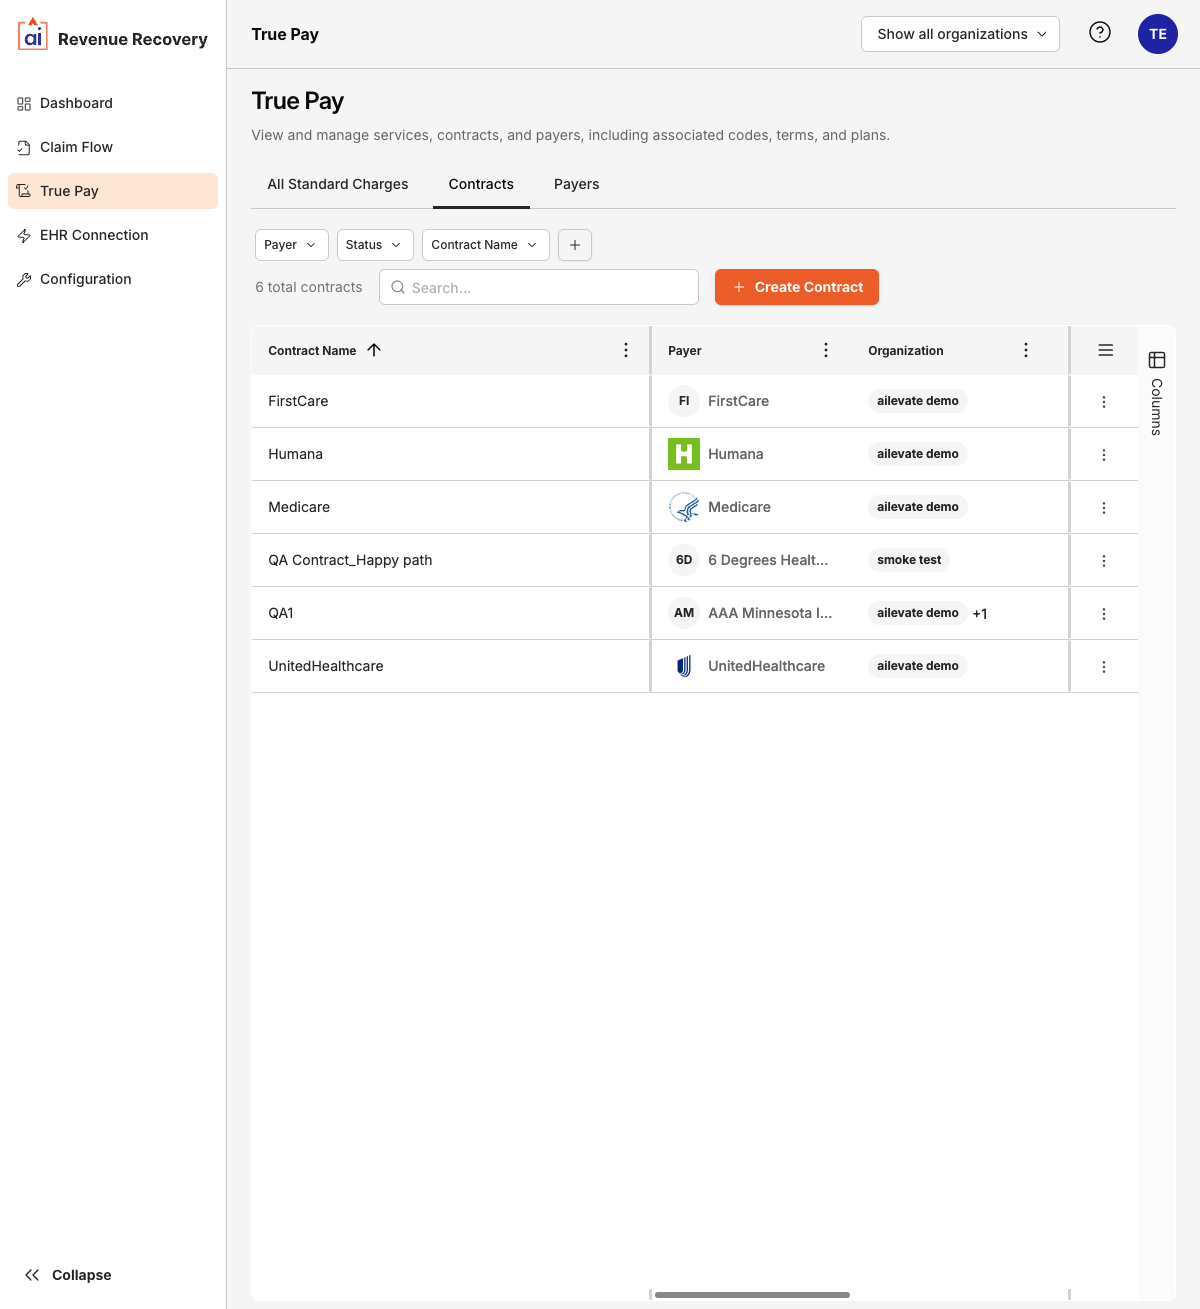Click the Create Contract button
Screen dimensions: 1200x1309
pos(796,287)
